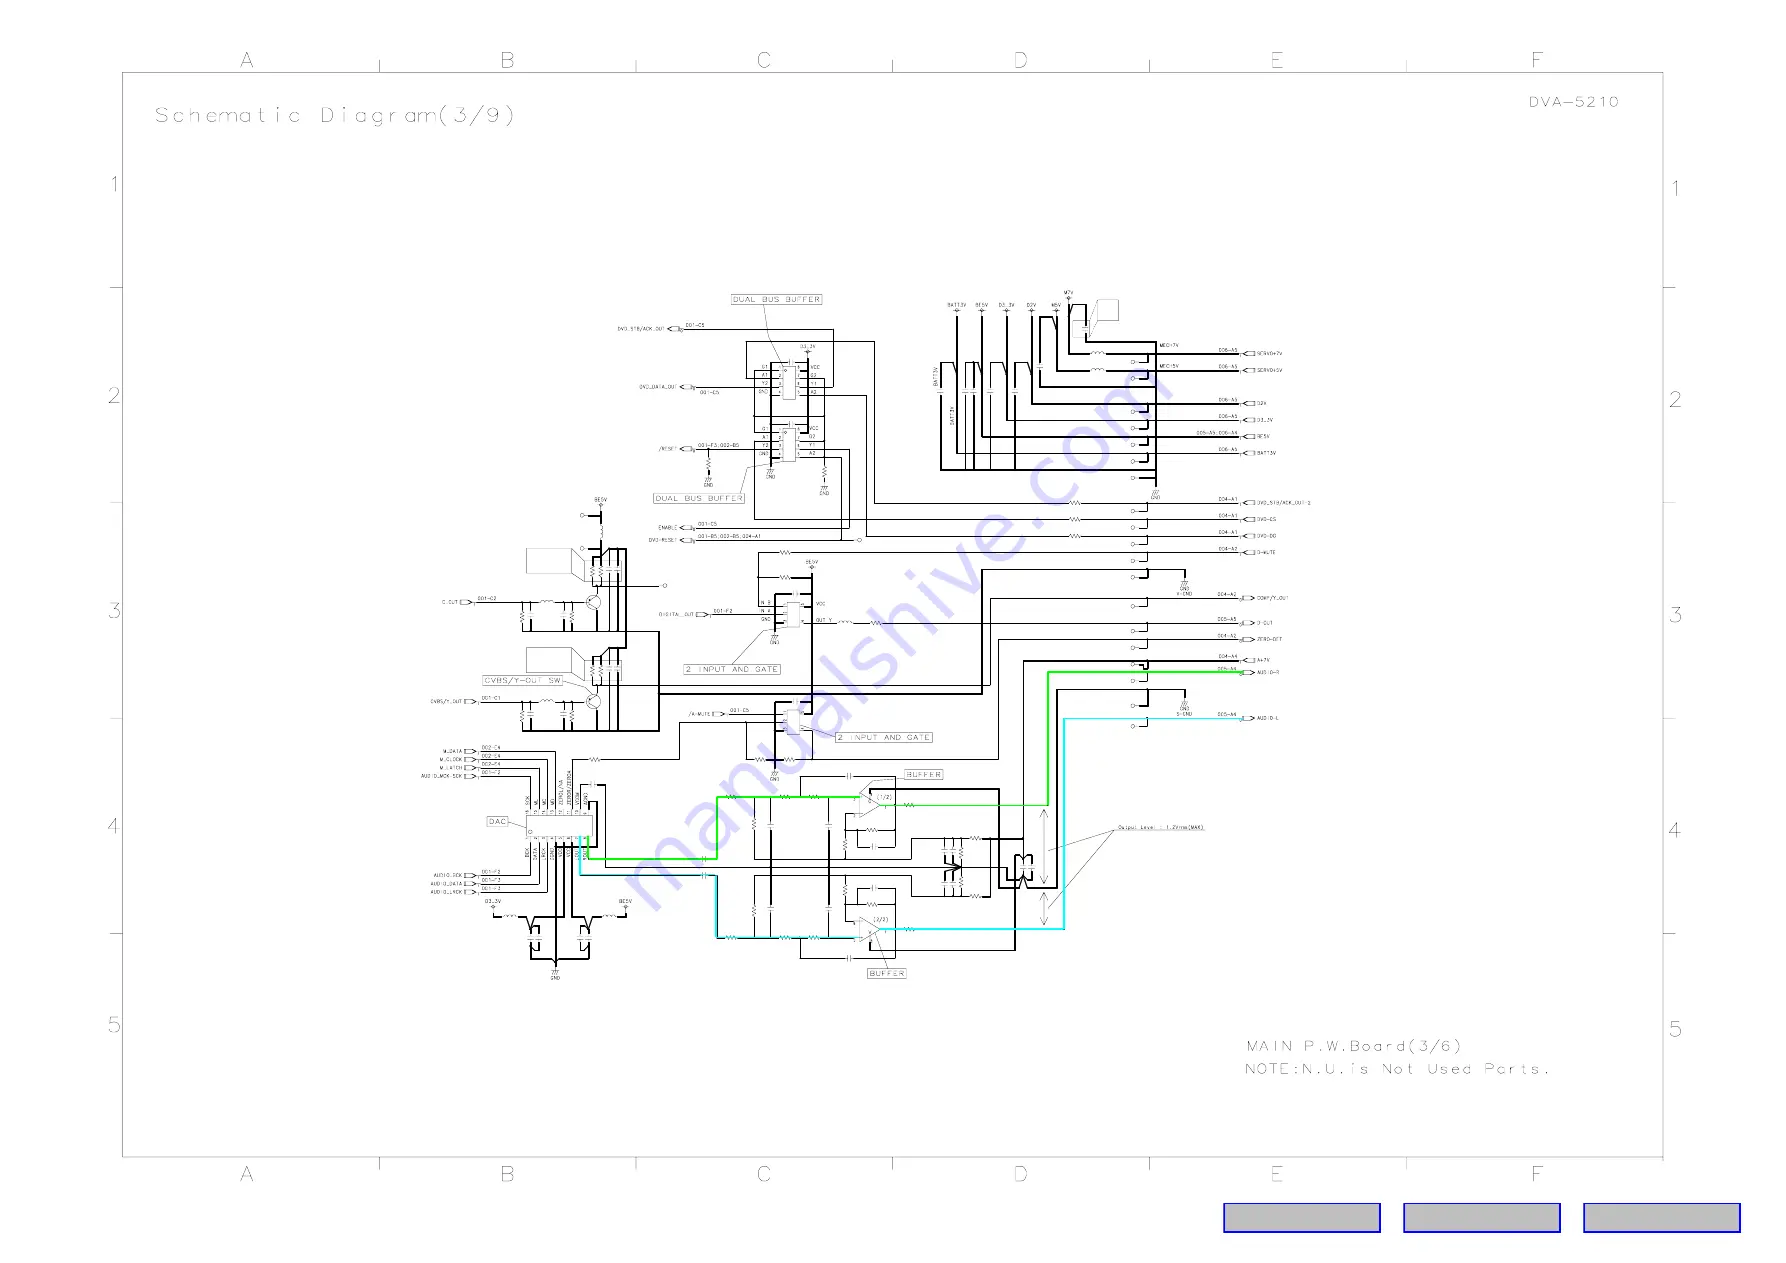Click the BUFFER label beside op-amp (2/2)
Screen dimensions: 1786x1263
pyautogui.click(x=887, y=973)
